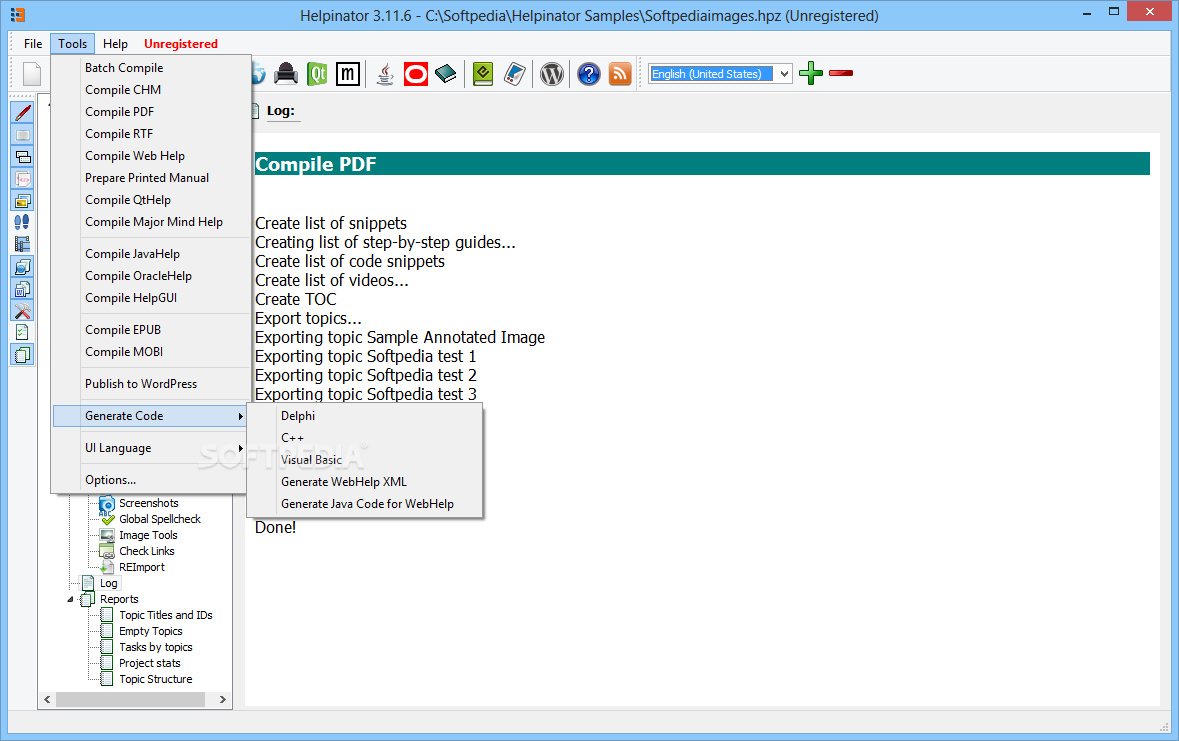Open the language dropdown combo box

784,74
